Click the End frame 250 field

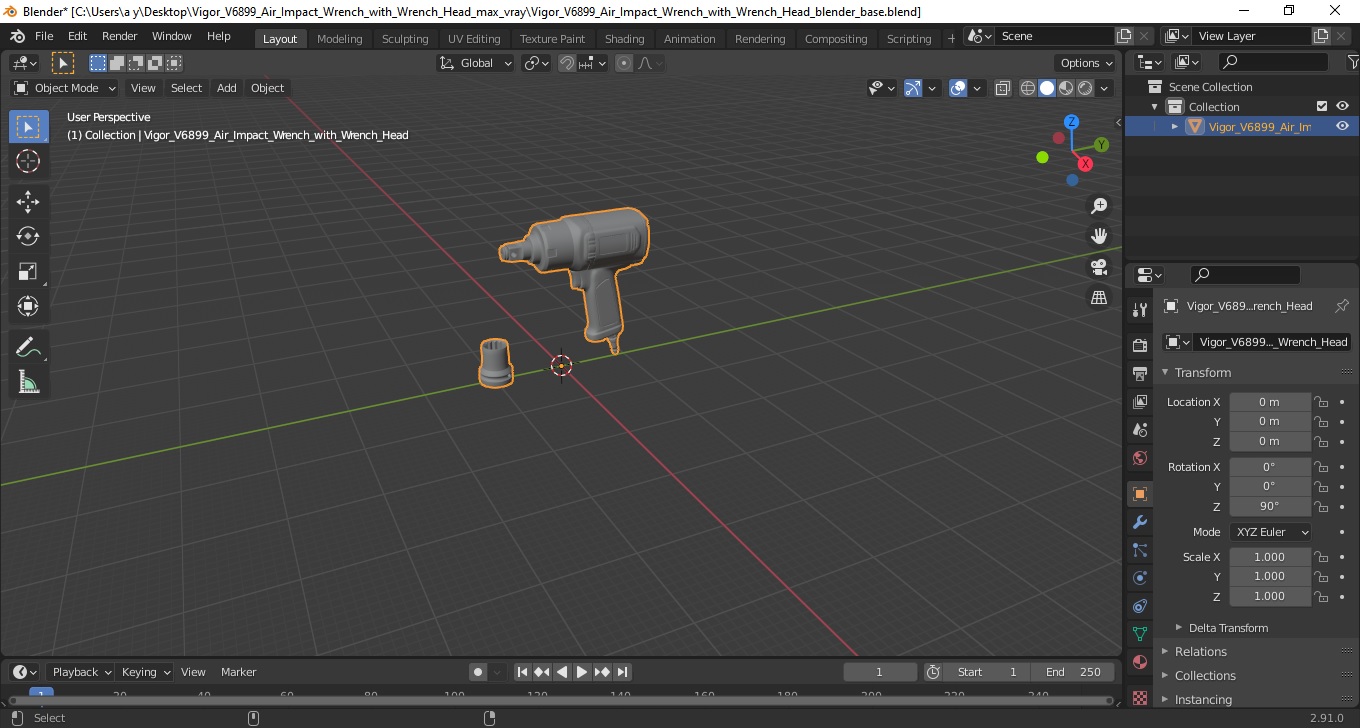1075,672
